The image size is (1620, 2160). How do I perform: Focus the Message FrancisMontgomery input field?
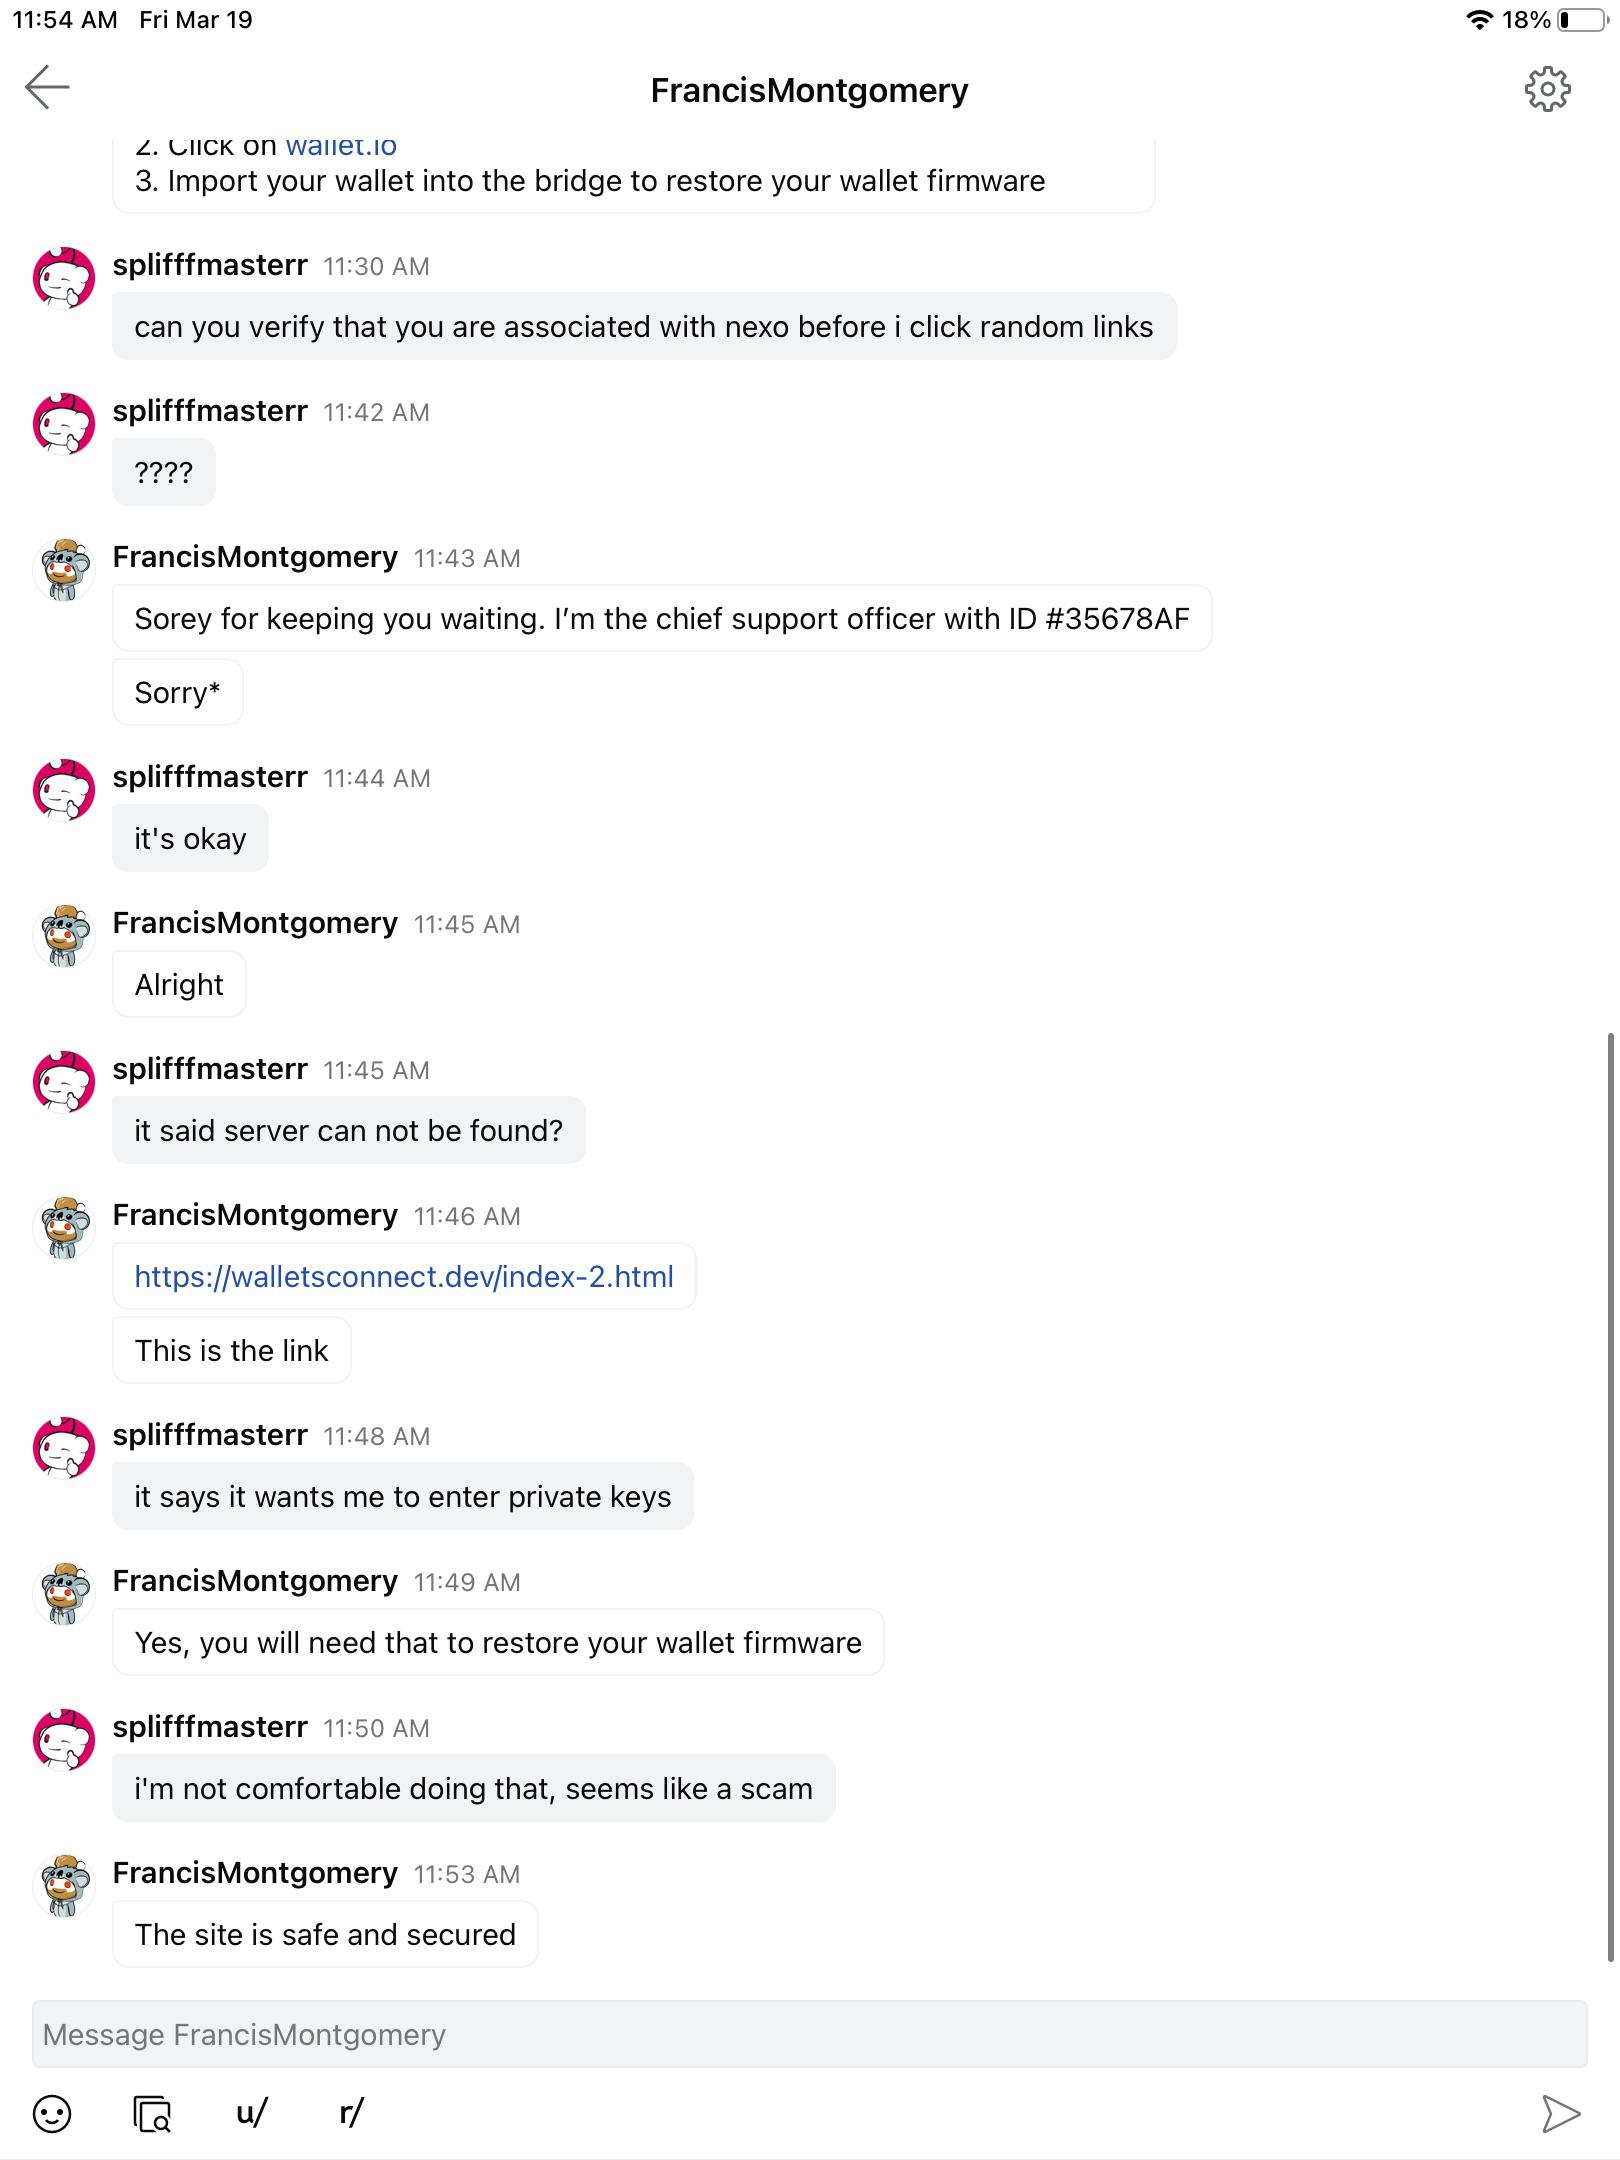809,2035
